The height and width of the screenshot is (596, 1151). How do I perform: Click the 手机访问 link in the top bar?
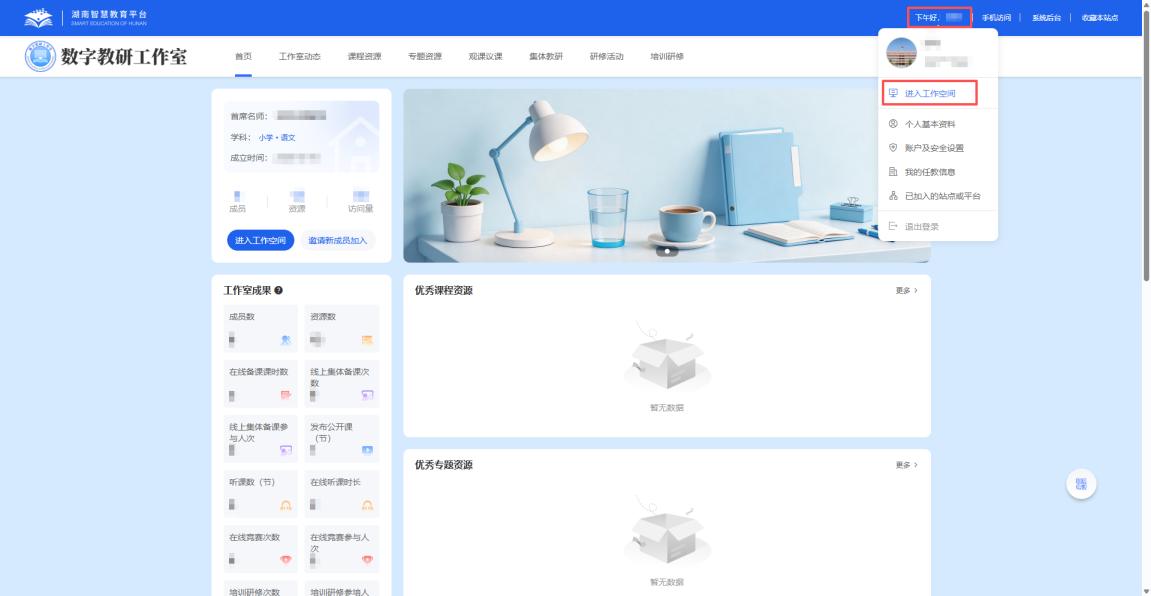tap(996, 18)
